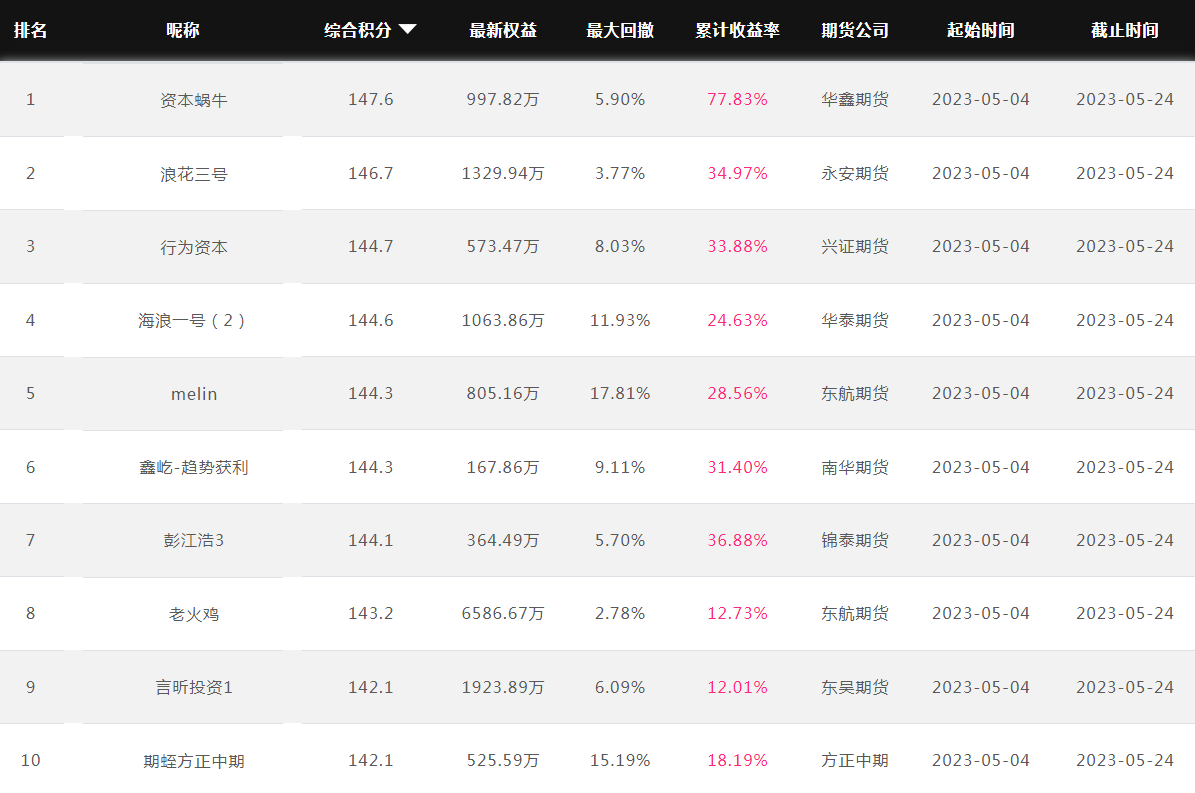Select return rate 34.97%
The image size is (1195, 793).
(x=738, y=173)
